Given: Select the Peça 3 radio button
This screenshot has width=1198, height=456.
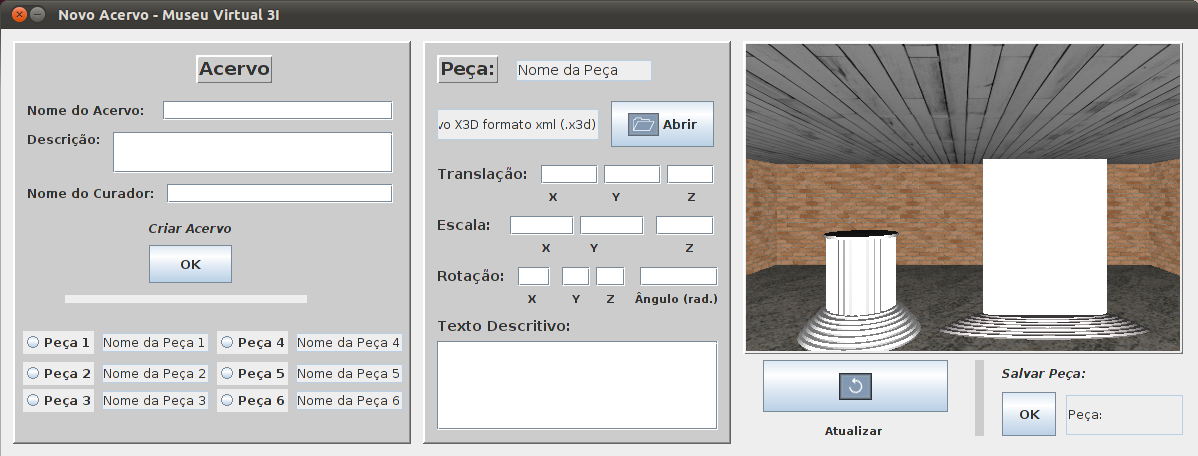Looking at the screenshot, I should click(x=33, y=399).
